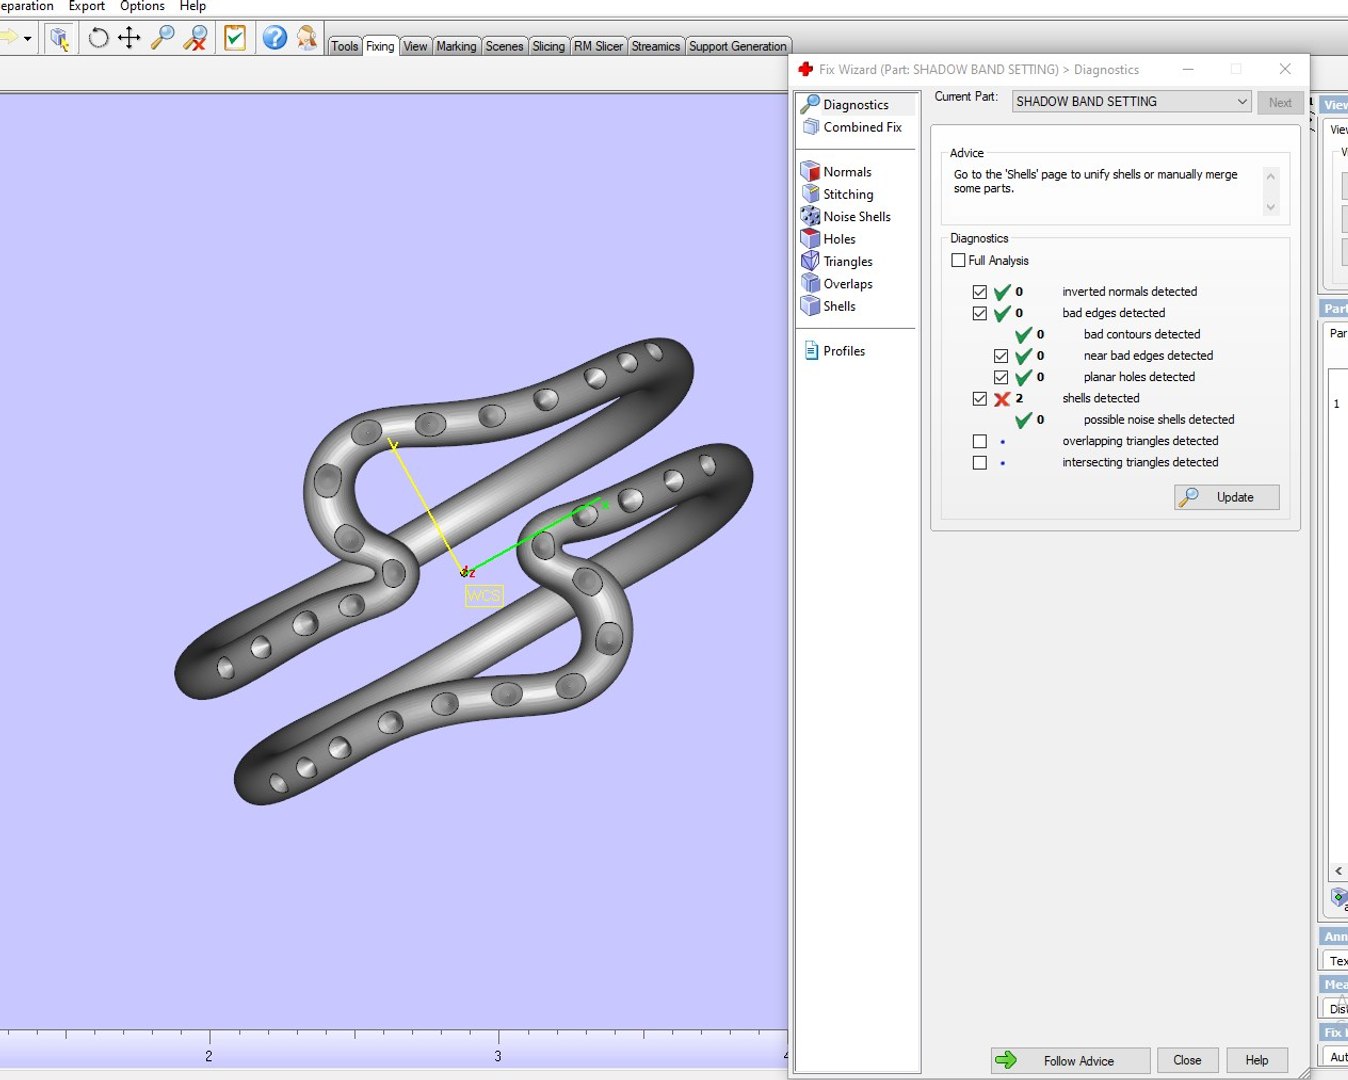Click the Advice text scroll down arrow
Viewport: 1348px width, 1080px height.
(1271, 207)
